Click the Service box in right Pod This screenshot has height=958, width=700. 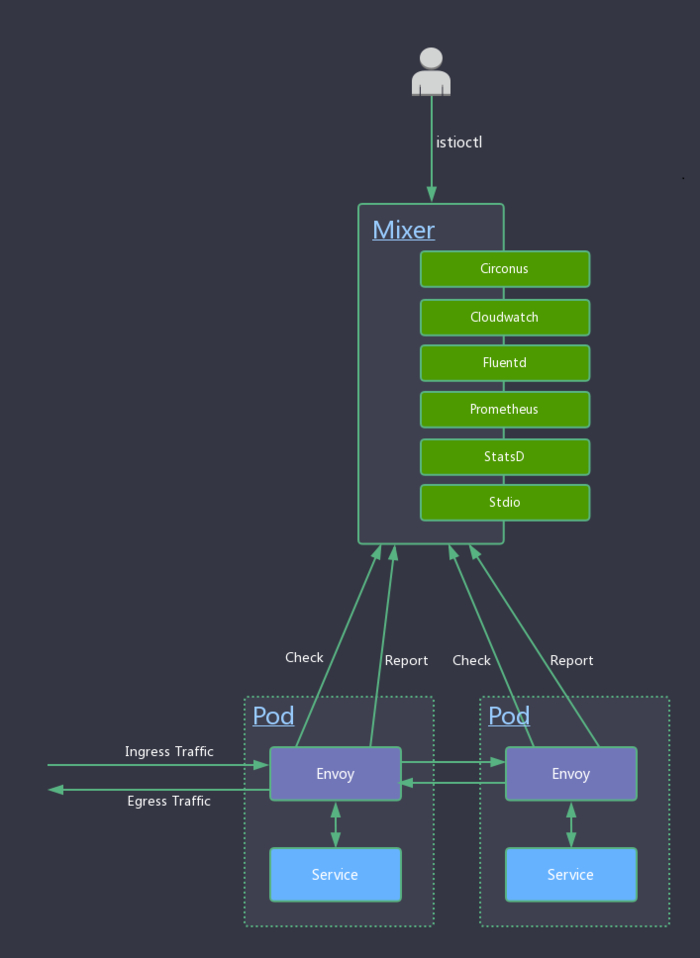tap(571, 875)
